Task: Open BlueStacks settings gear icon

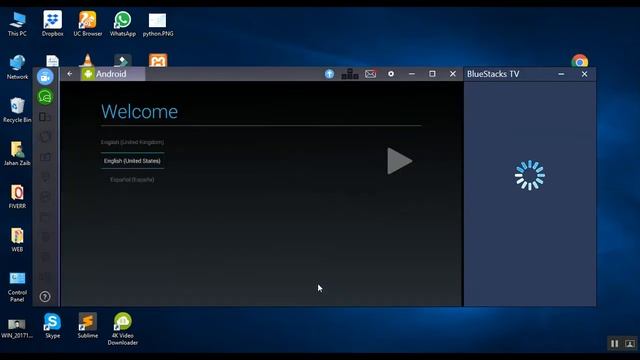Action: (x=391, y=74)
